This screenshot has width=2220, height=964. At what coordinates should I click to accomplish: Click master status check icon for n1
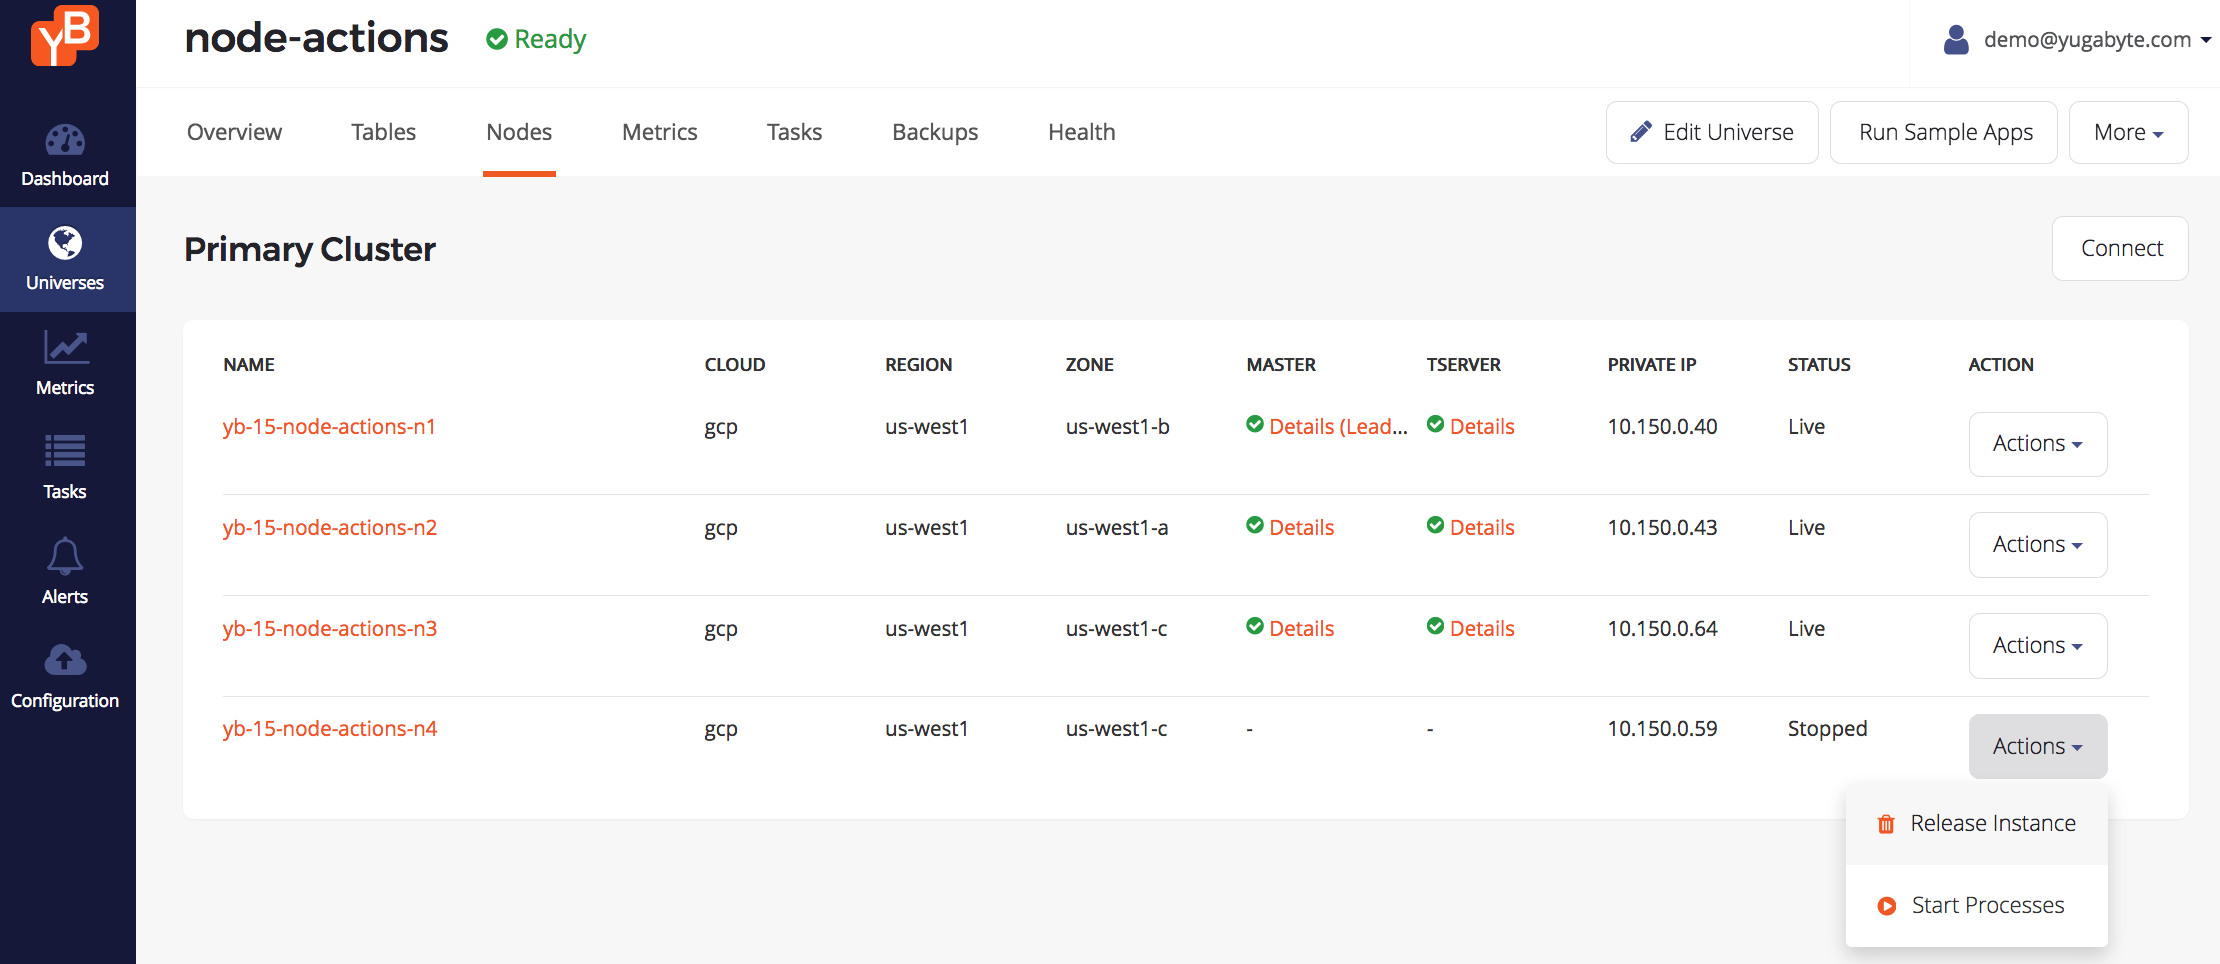coord(1255,424)
